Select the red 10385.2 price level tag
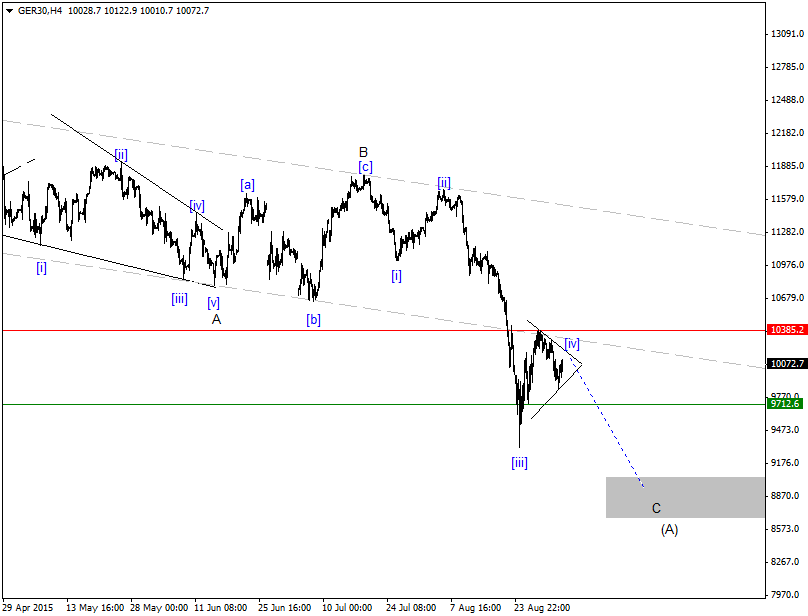This screenshot has width=808, height=616. 786,329
